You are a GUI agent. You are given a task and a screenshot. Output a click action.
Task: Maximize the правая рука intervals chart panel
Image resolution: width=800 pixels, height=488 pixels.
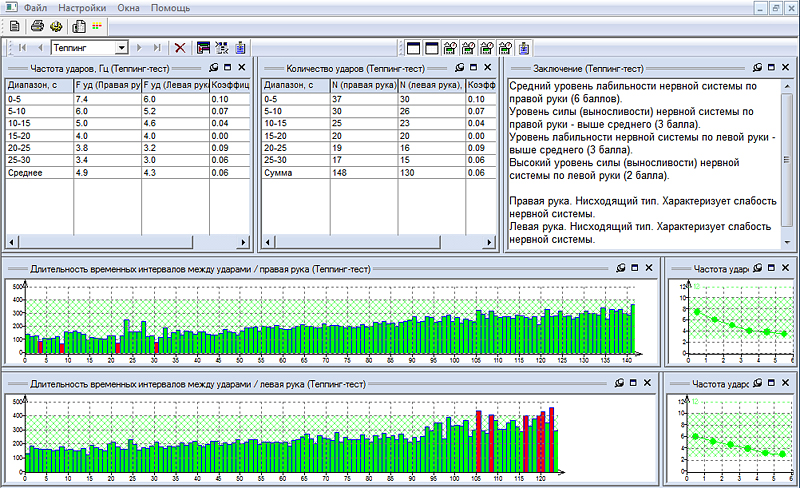coord(634,268)
